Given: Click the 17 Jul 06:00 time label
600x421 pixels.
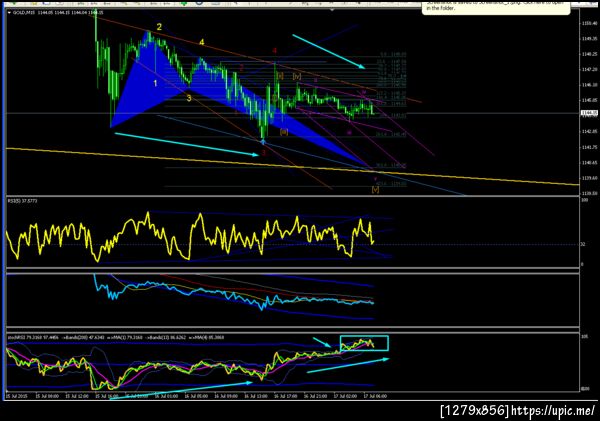Looking at the screenshot, I should click(x=375, y=397).
